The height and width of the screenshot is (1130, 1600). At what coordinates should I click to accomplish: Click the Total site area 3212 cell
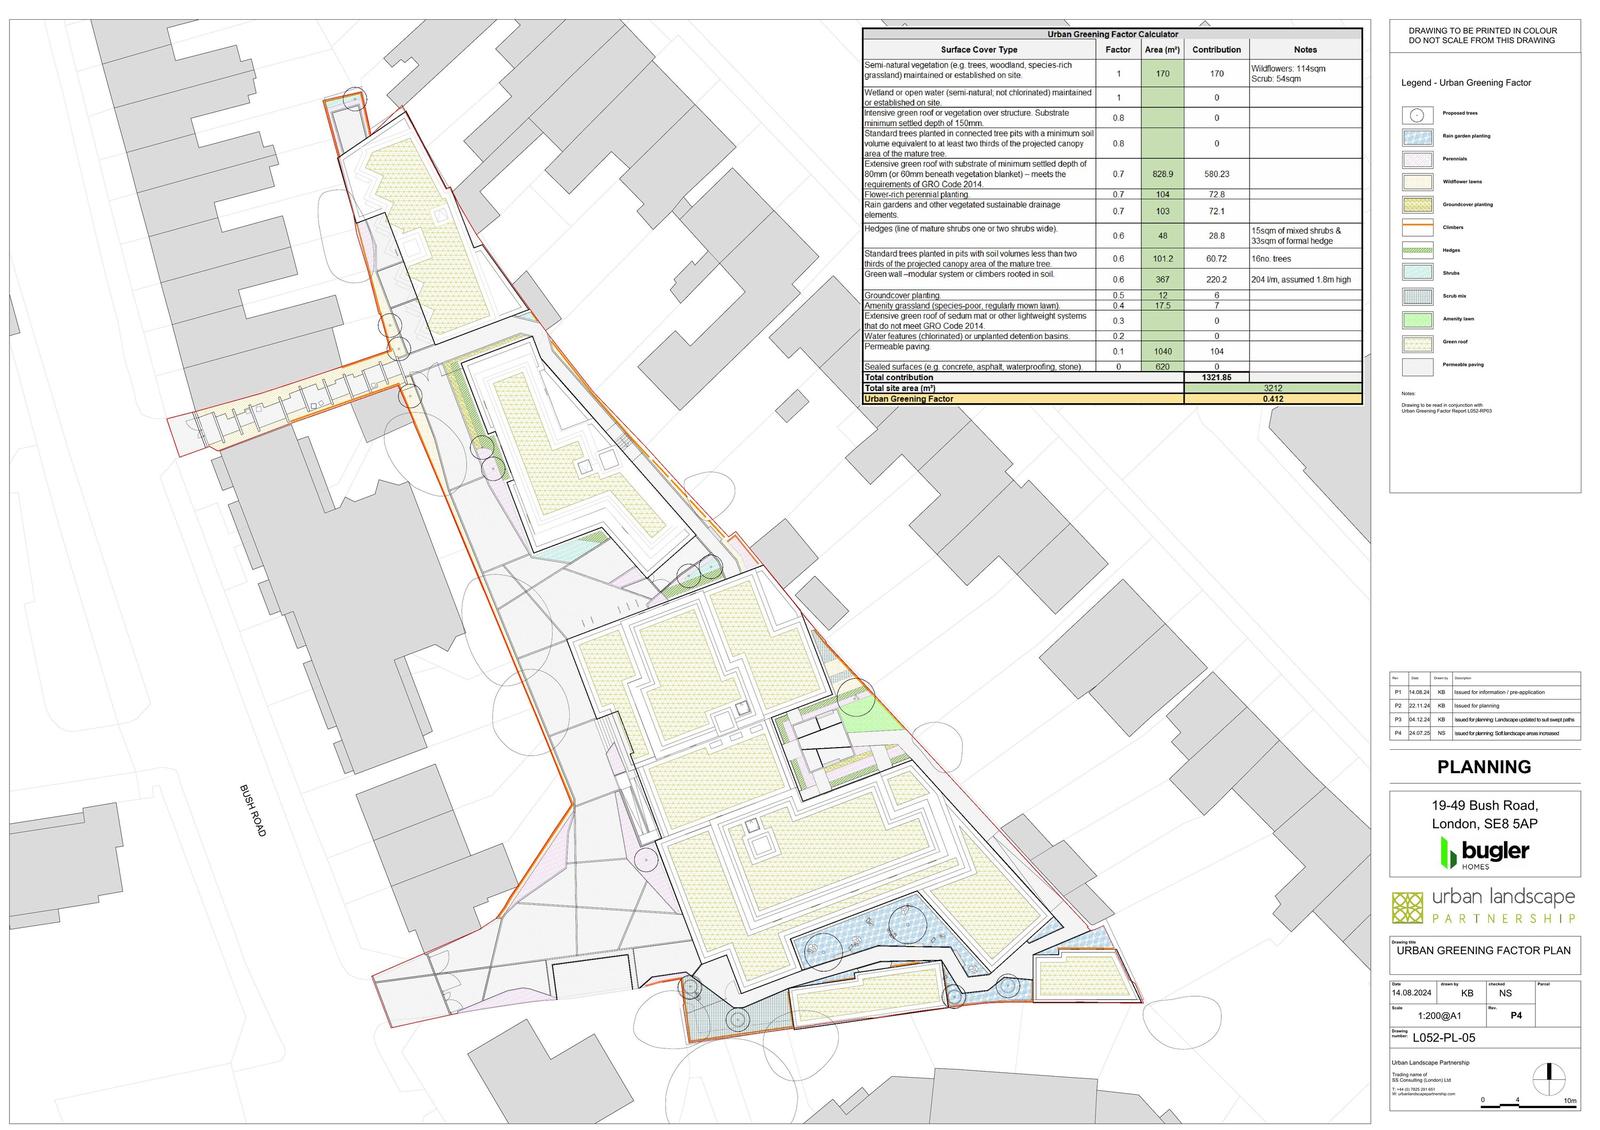[x=1272, y=388]
